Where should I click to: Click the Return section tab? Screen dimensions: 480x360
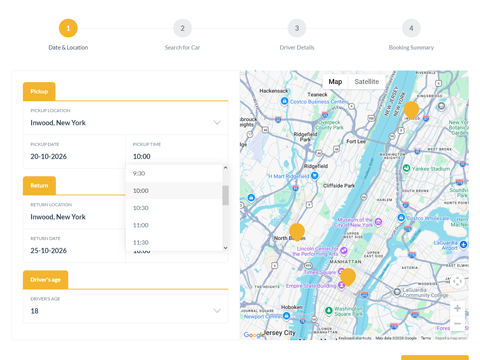pyautogui.click(x=39, y=185)
